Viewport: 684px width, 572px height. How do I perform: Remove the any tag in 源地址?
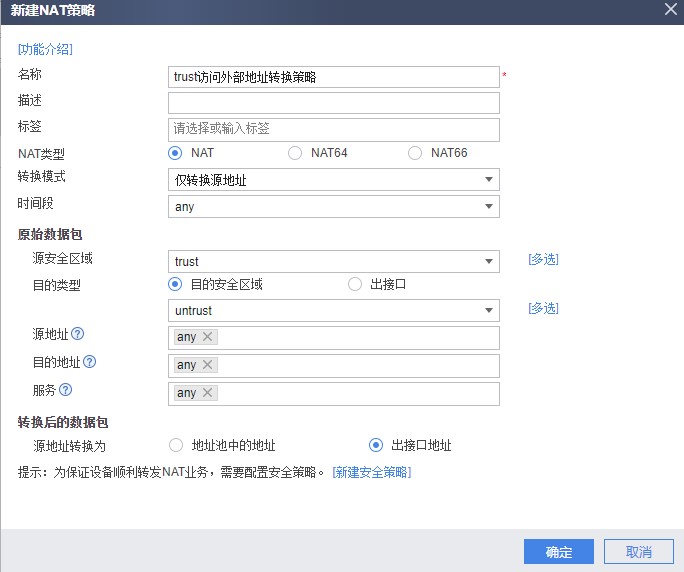point(207,337)
